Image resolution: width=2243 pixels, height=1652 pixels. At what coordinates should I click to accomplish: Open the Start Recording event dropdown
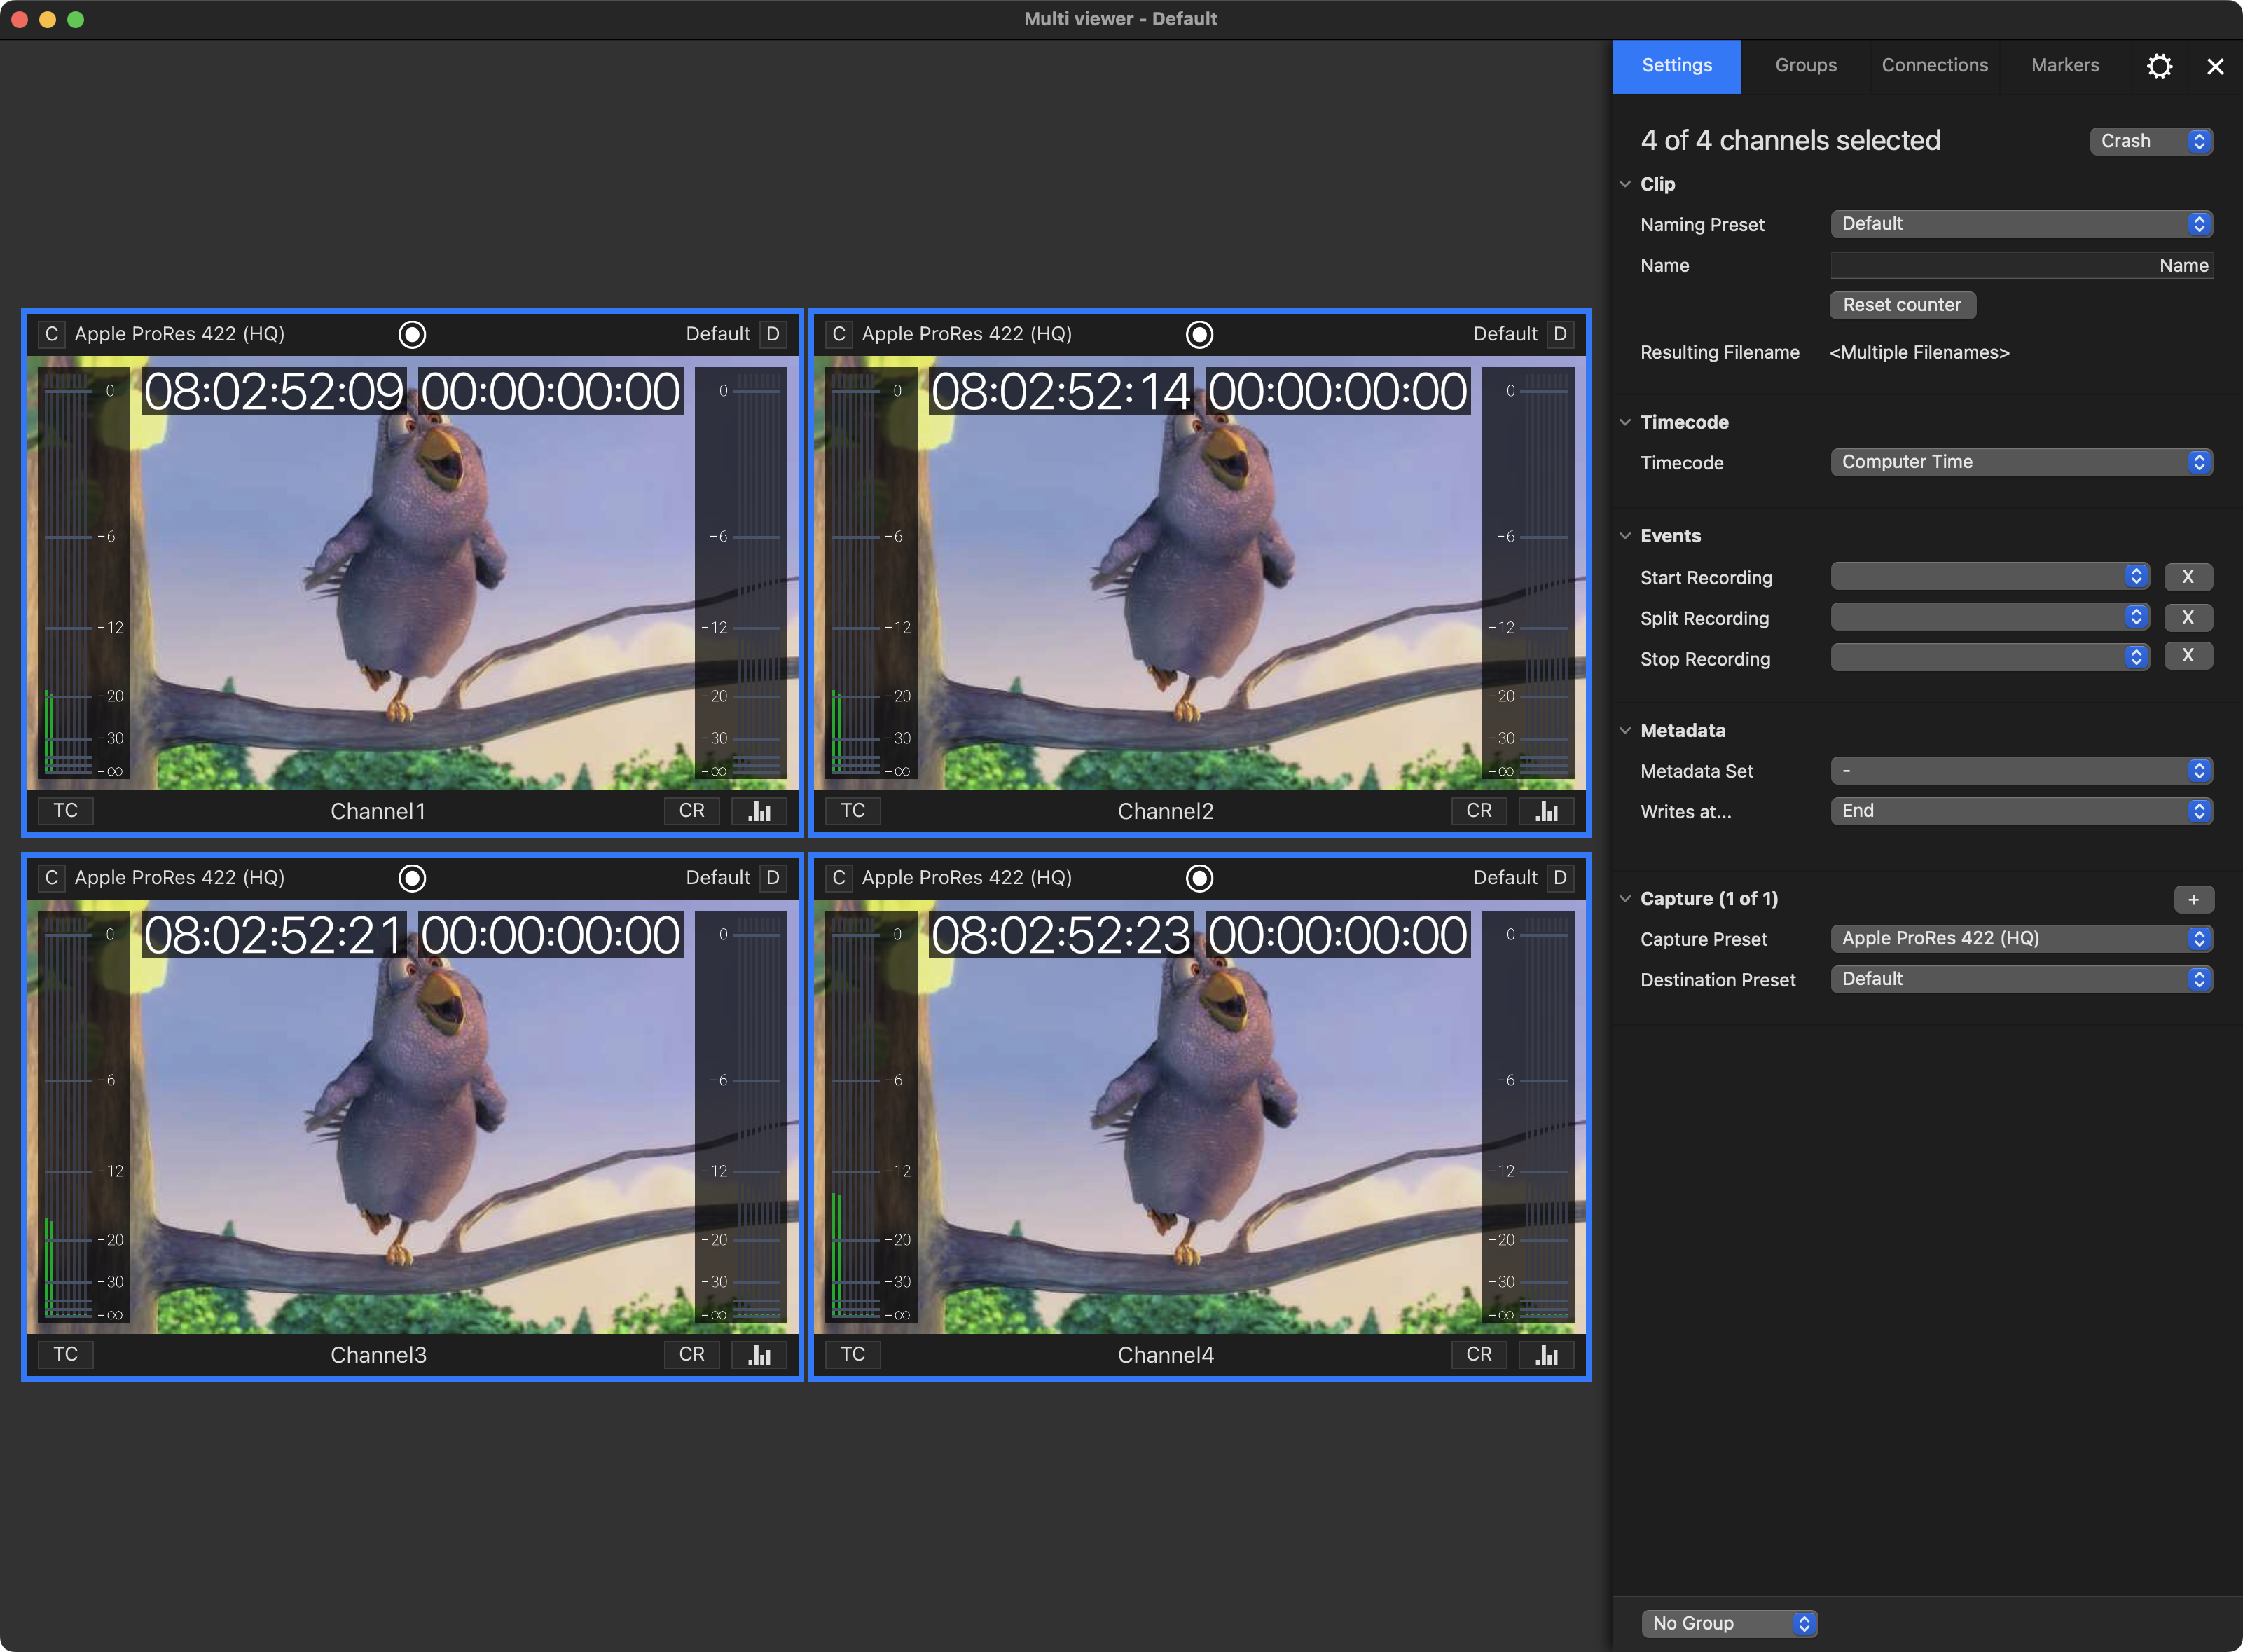tap(1990, 577)
